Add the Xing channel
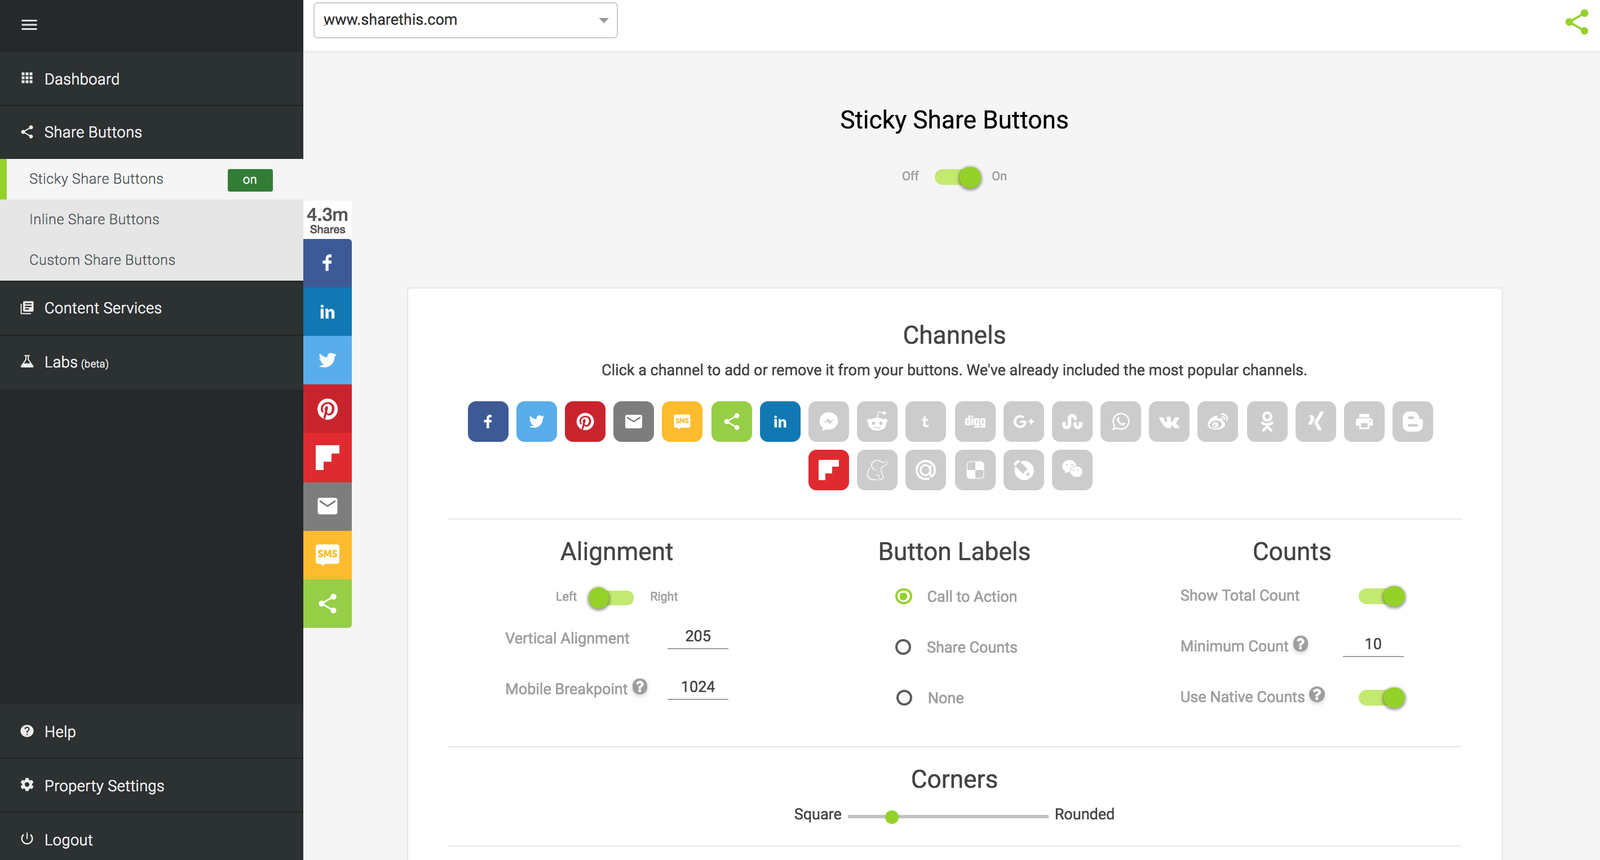The image size is (1600, 860). click(x=1316, y=422)
